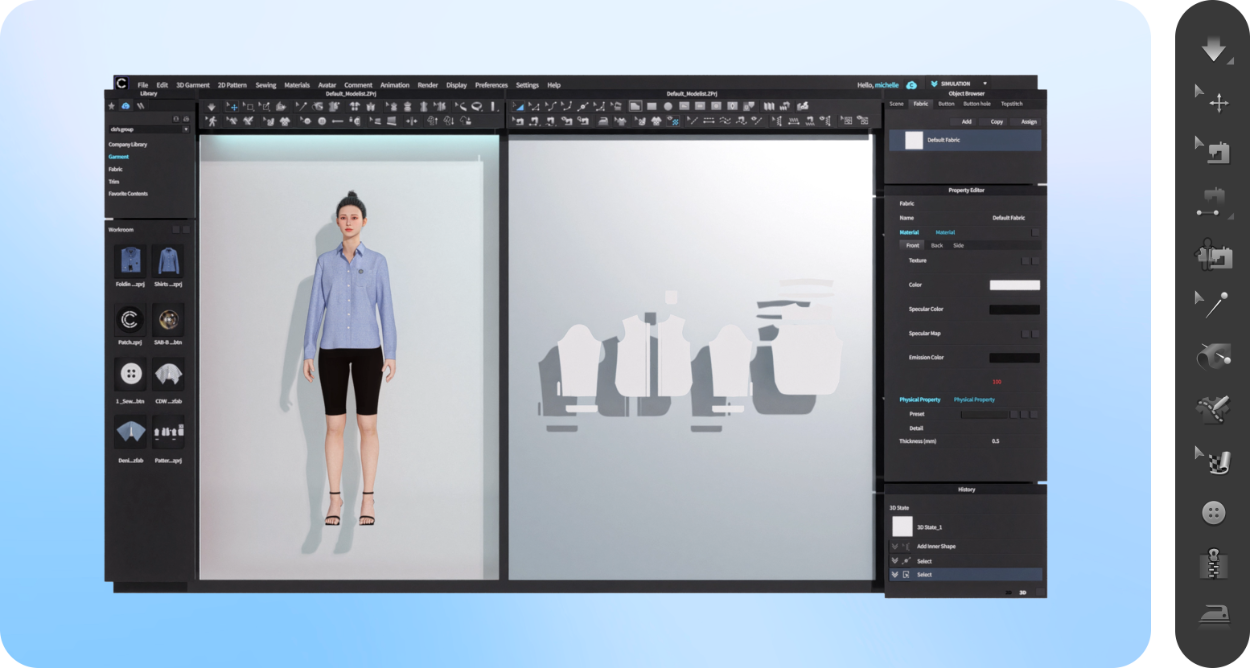Open the fabric Color swatch
1250x668 pixels.
(1015, 285)
